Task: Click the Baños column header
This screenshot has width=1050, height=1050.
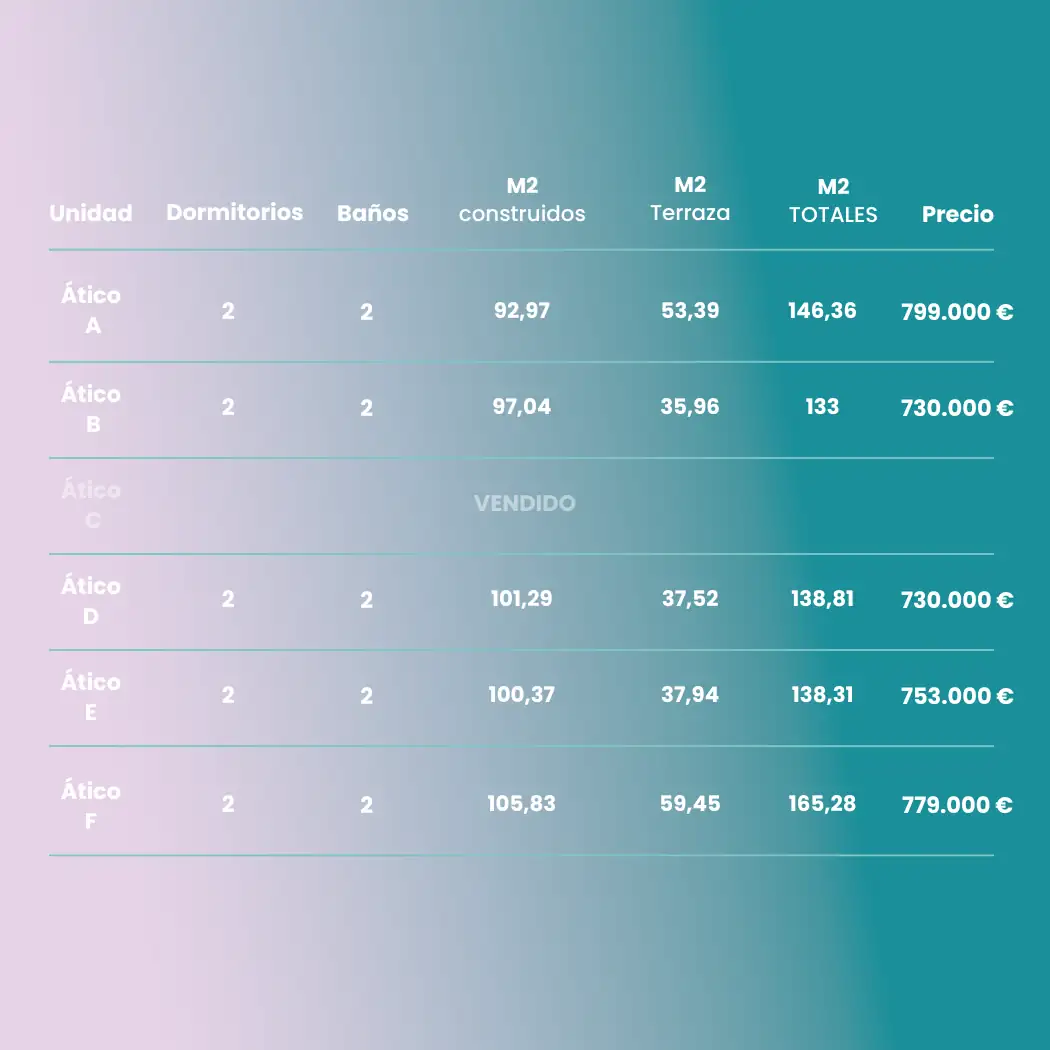Action: [373, 213]
